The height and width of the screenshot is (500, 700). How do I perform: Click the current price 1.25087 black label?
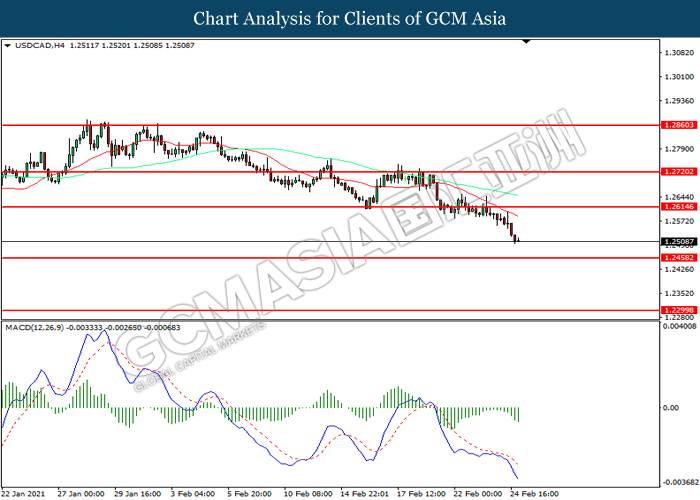(x=679, y=242)
